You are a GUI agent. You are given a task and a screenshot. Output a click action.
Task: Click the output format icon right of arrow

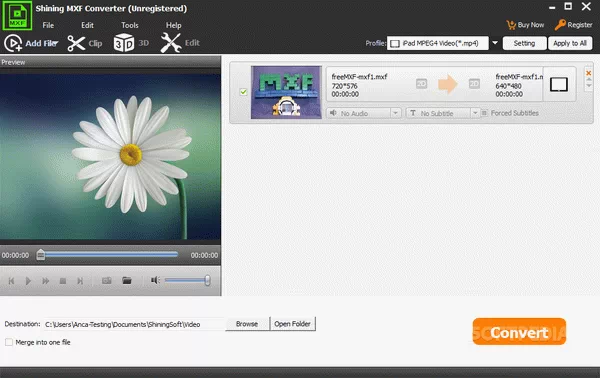[x=474, y=83]
